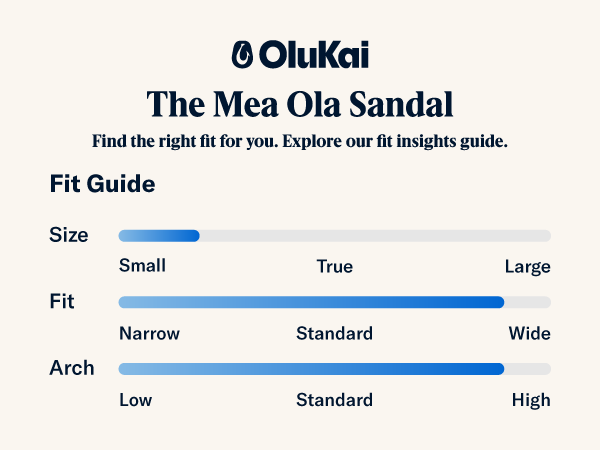Select the Large size label
The image size is (600, 450).
tap(527, 267)
